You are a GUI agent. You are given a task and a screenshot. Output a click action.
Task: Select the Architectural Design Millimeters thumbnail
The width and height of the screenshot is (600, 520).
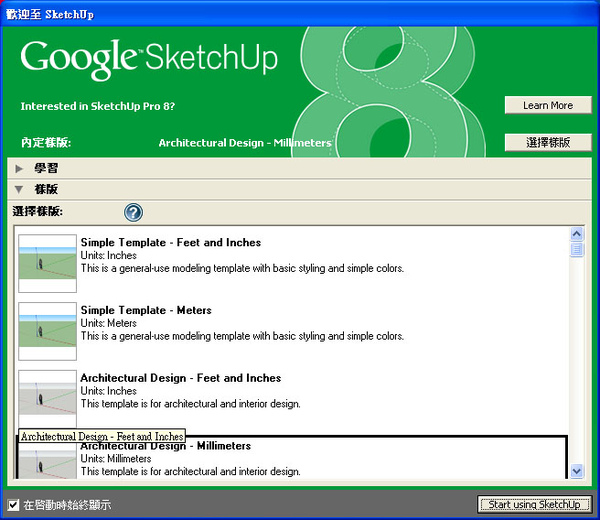(x=47, y=459)
